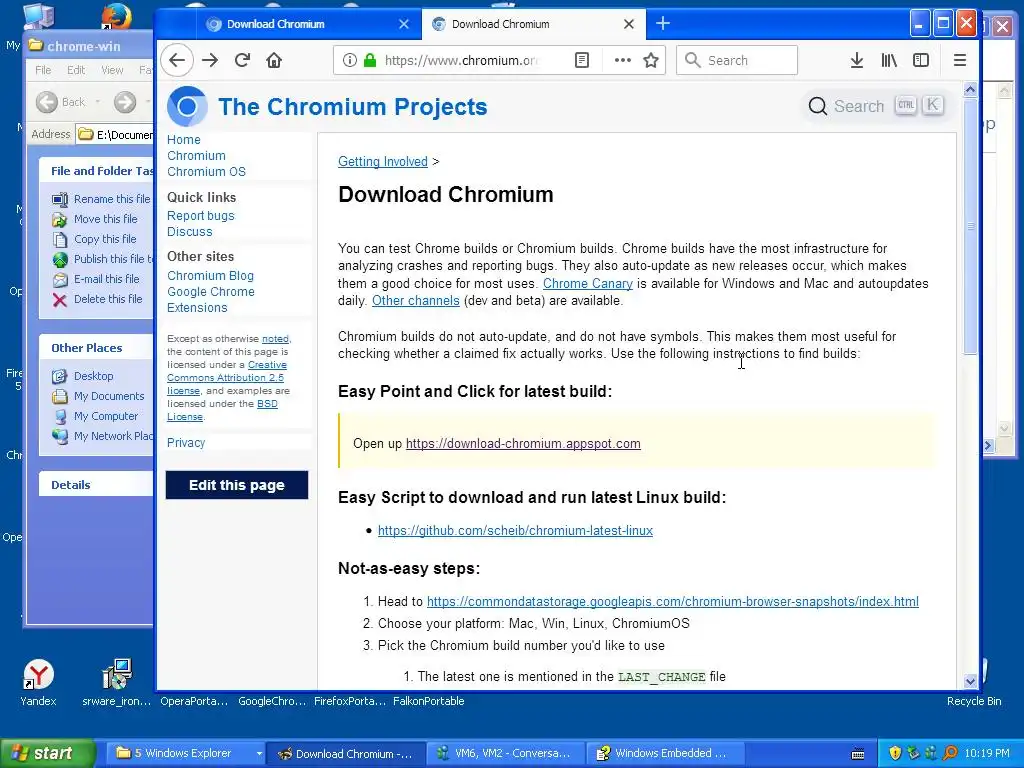Click the Firefox URL address field
This screenshot has width=1024, height=768.
462,60
